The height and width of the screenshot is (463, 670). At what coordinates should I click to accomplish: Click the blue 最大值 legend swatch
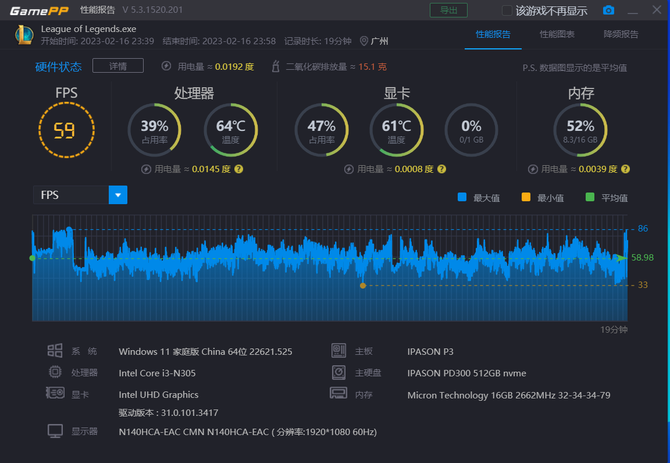point(462,197)
